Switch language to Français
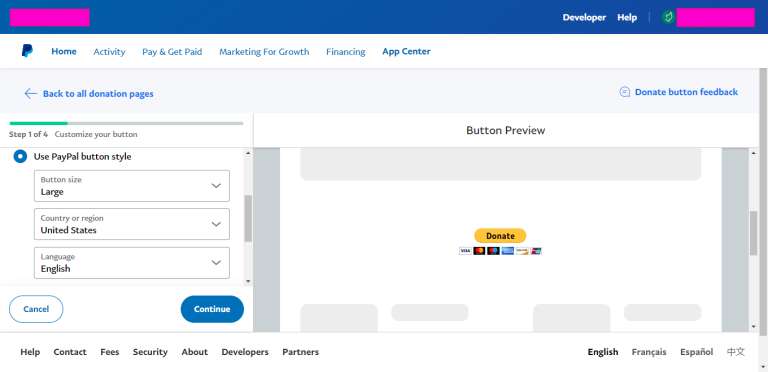Screen dimensions: 768x372 (649, 352)
